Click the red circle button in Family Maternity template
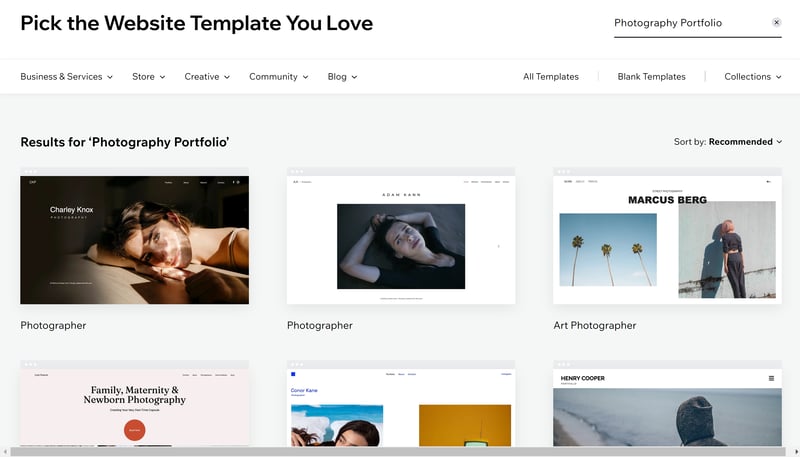800x457 pixels. coord(135,430)
